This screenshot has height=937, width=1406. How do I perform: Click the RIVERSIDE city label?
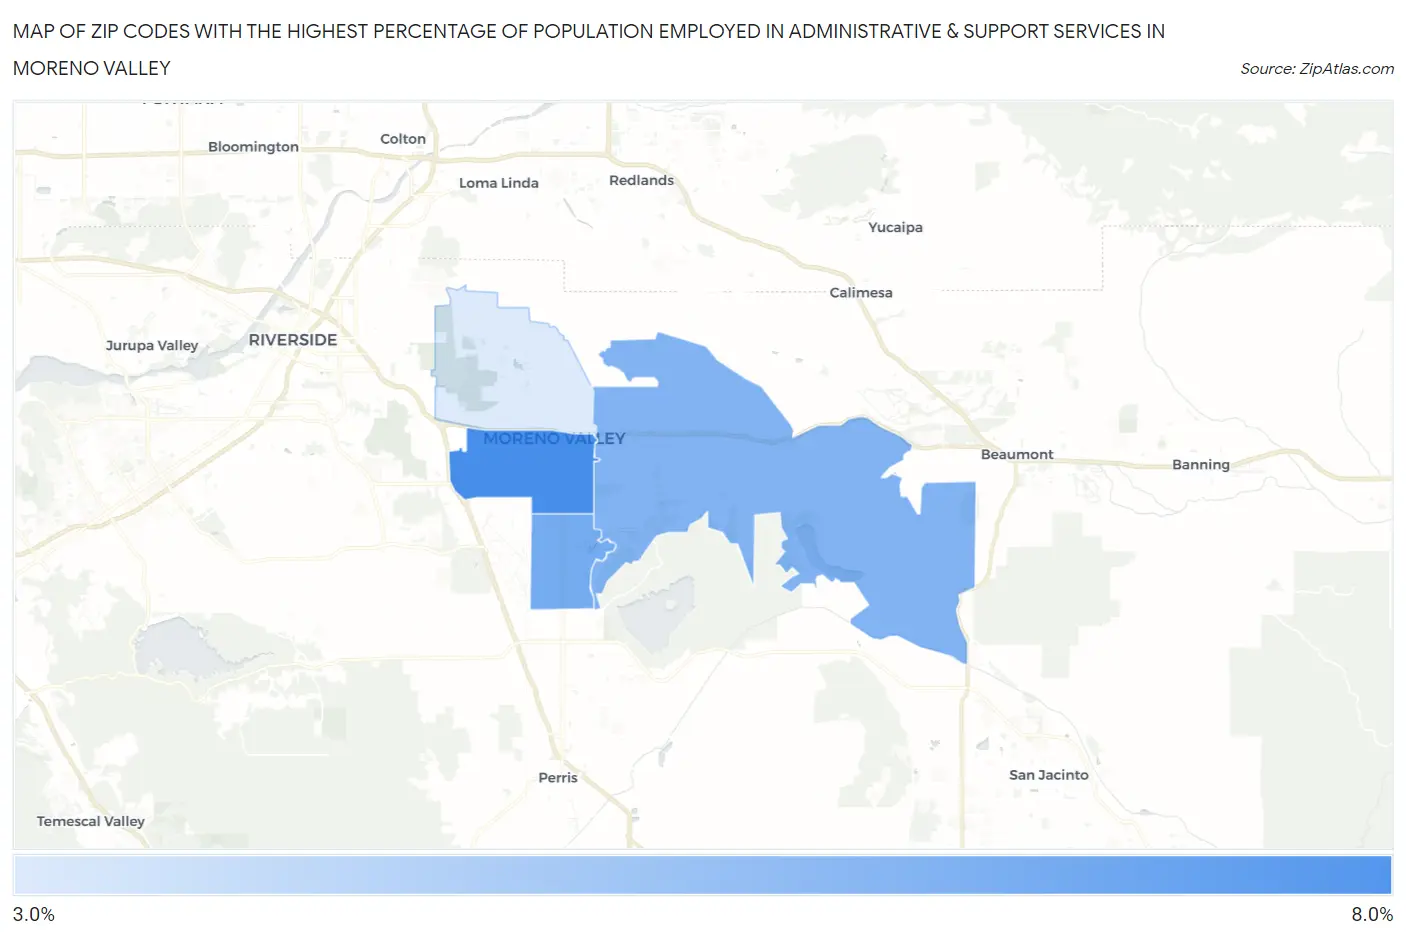pyautogui.click(x=293, y=340)
